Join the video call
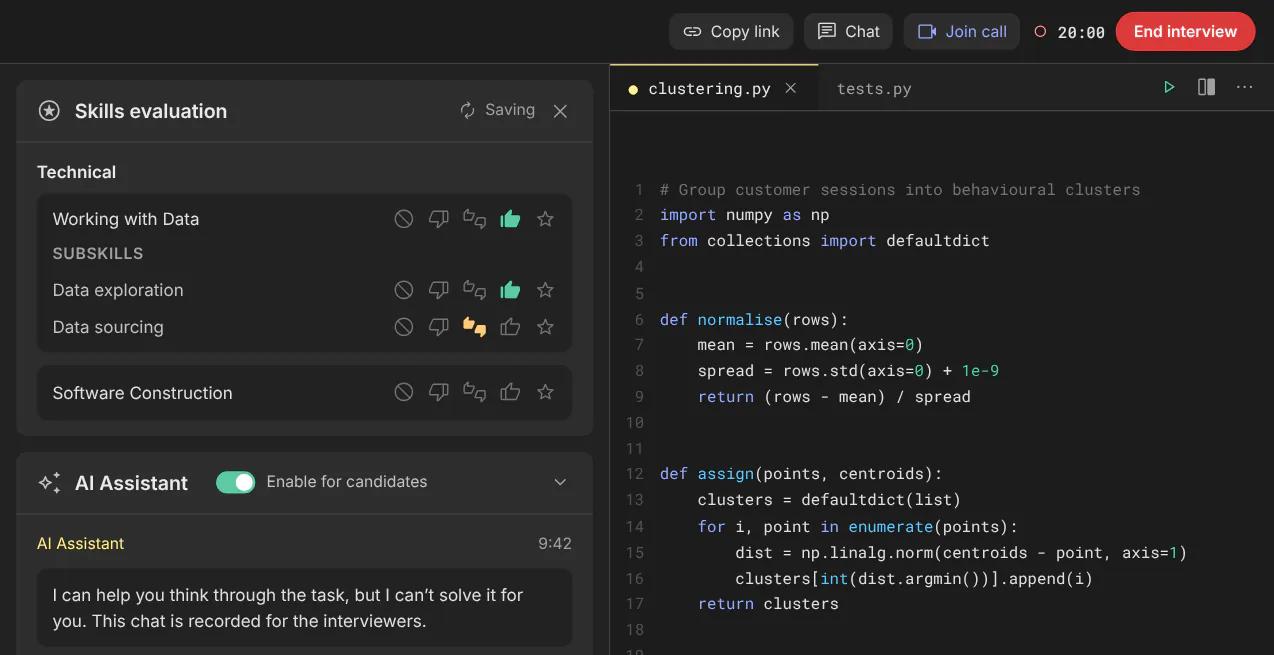Viewport: 1274px width, 655px height. (962, 31)
